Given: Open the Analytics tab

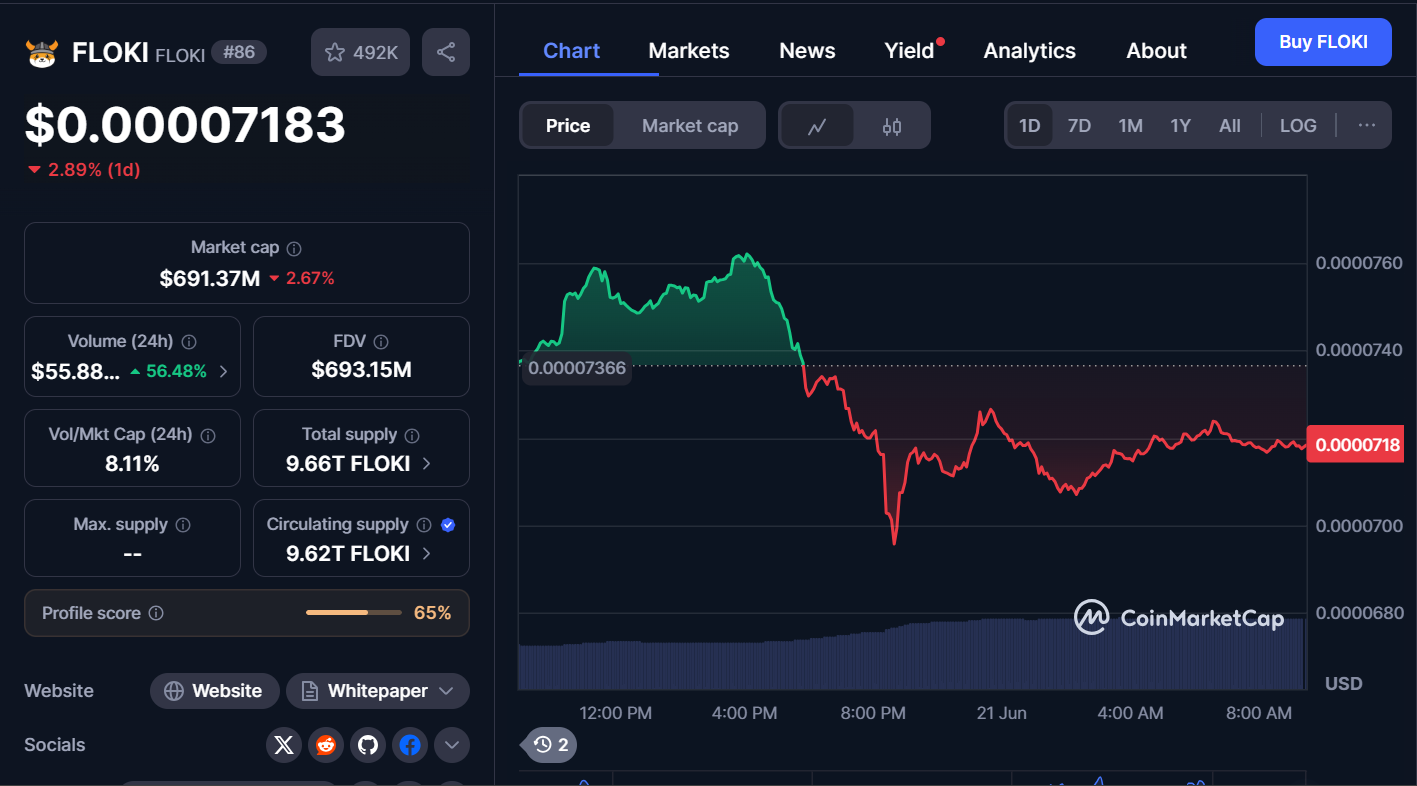Looking at the screenshot, I should (1030, 51).
